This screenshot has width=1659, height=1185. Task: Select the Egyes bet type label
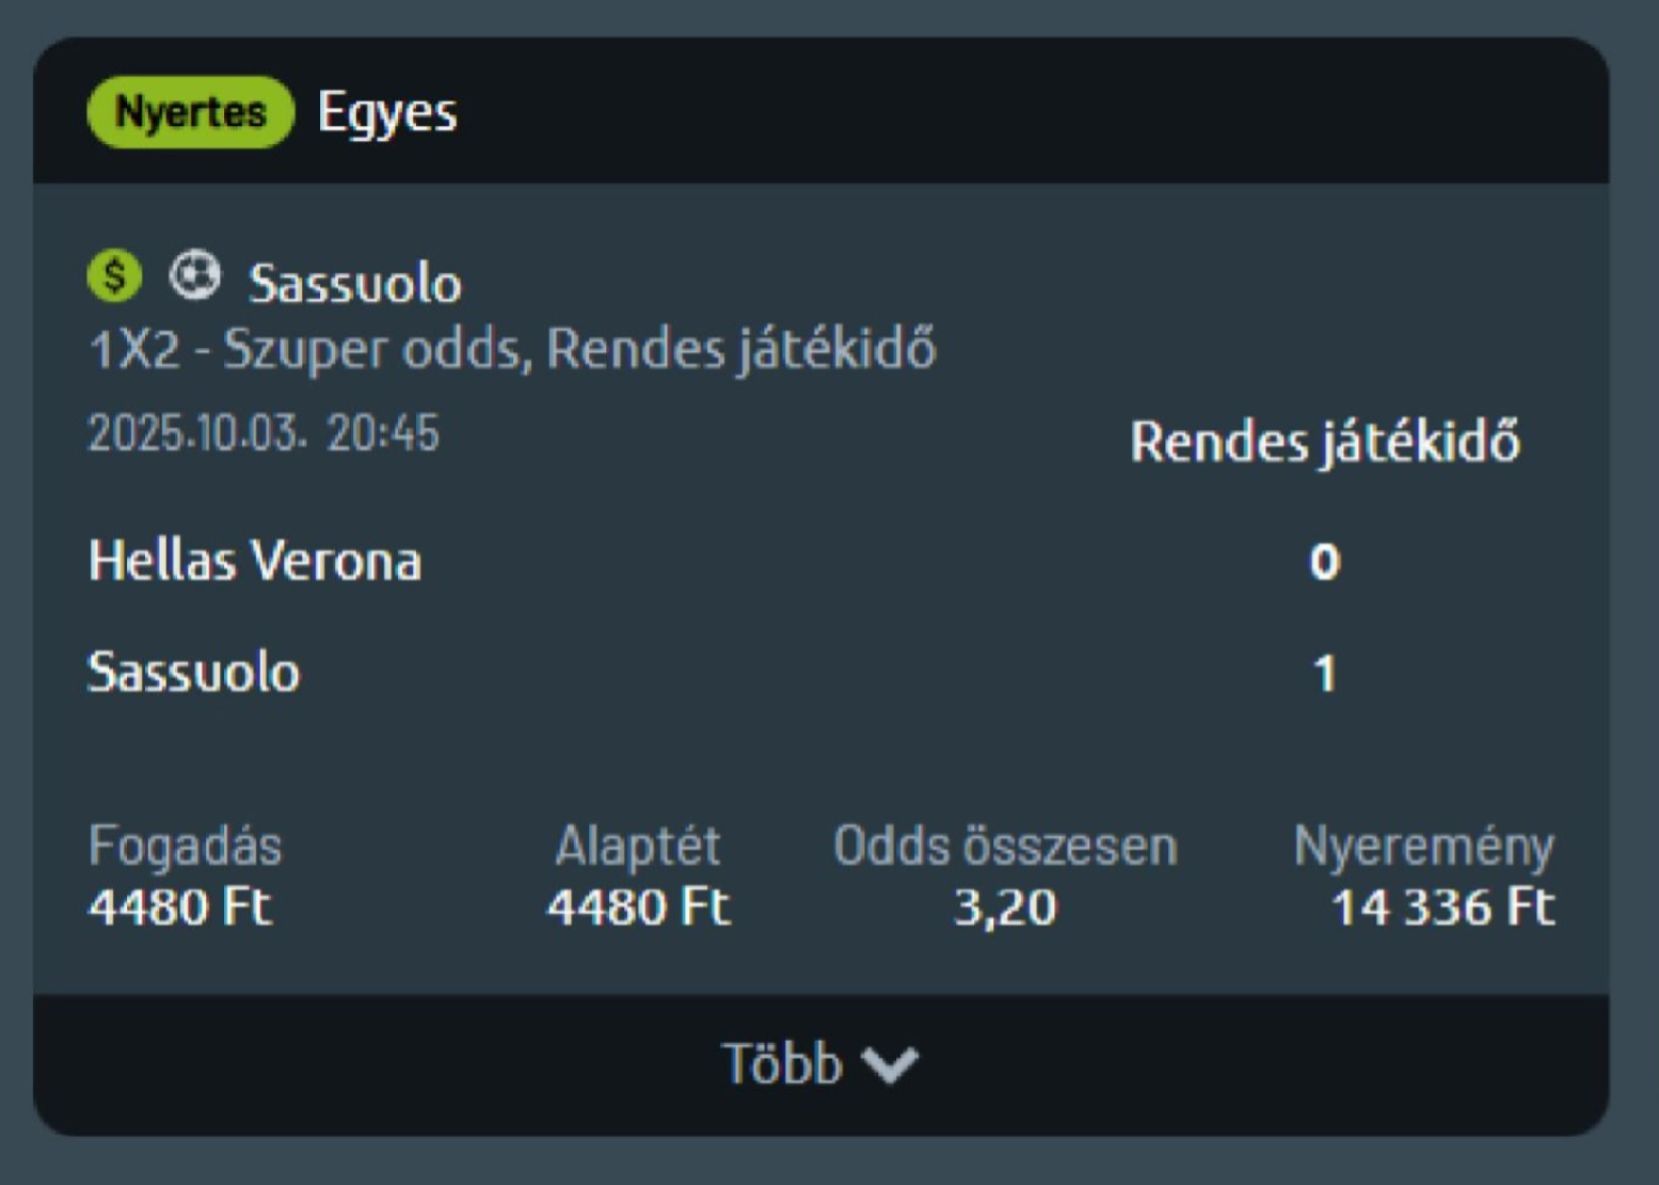(x=387, y=112)
